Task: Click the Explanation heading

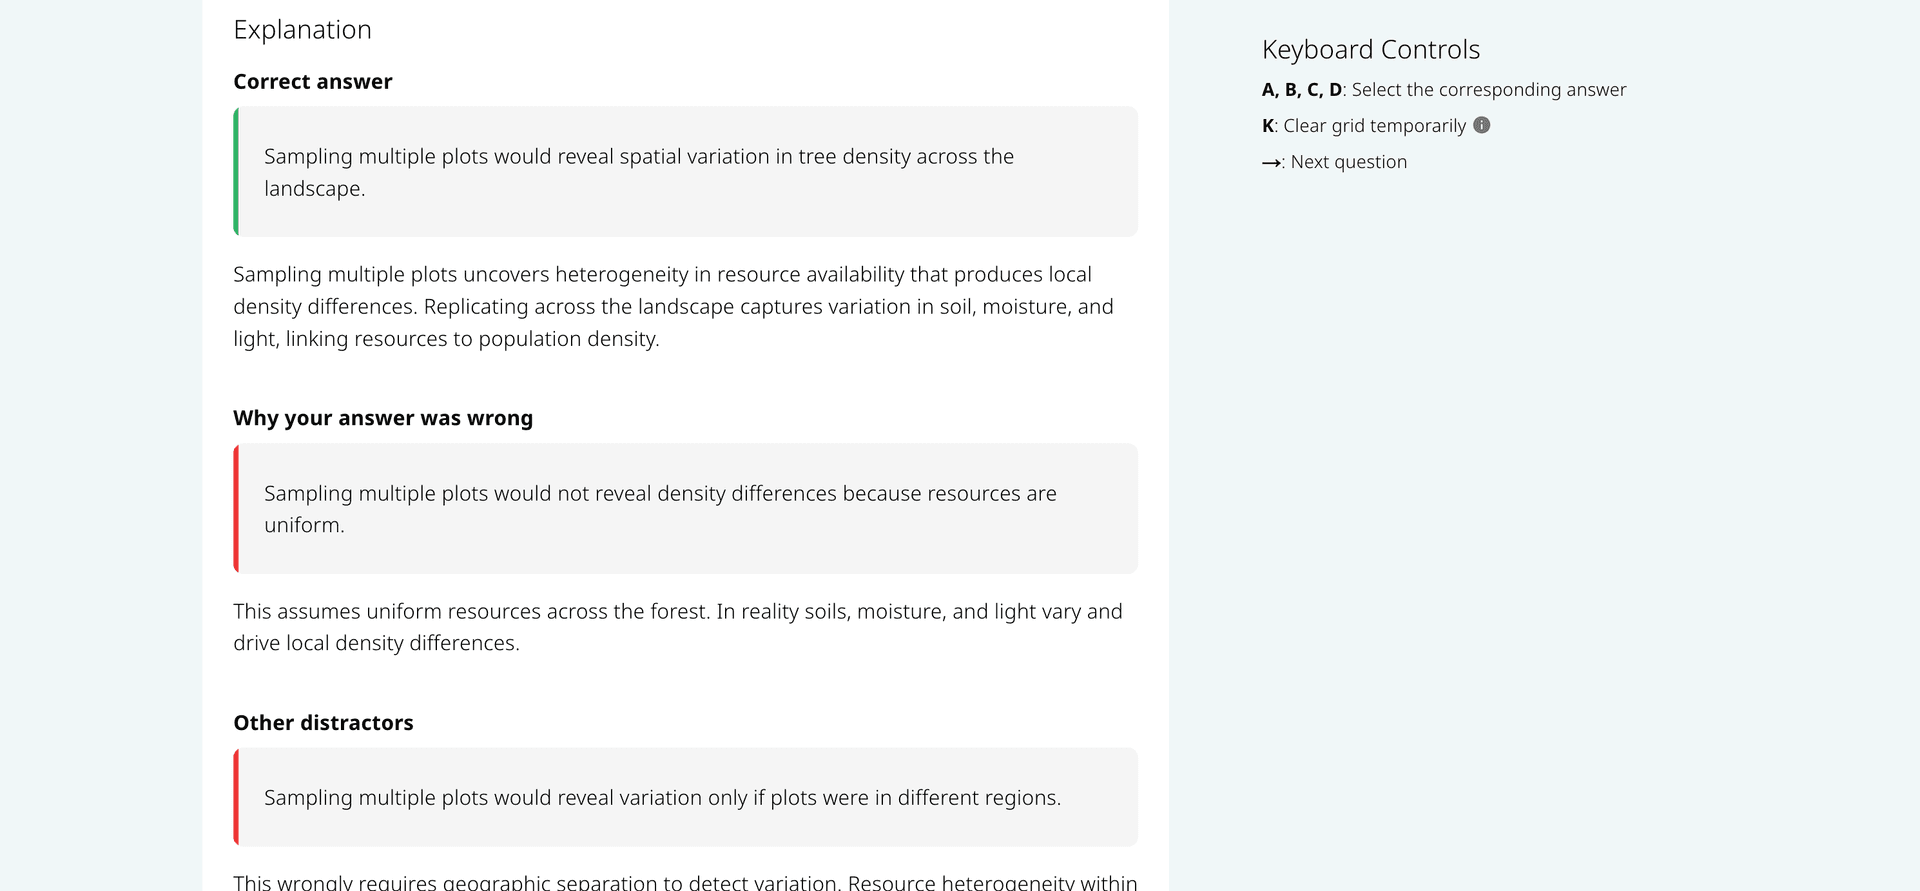Action: [302, 30]
